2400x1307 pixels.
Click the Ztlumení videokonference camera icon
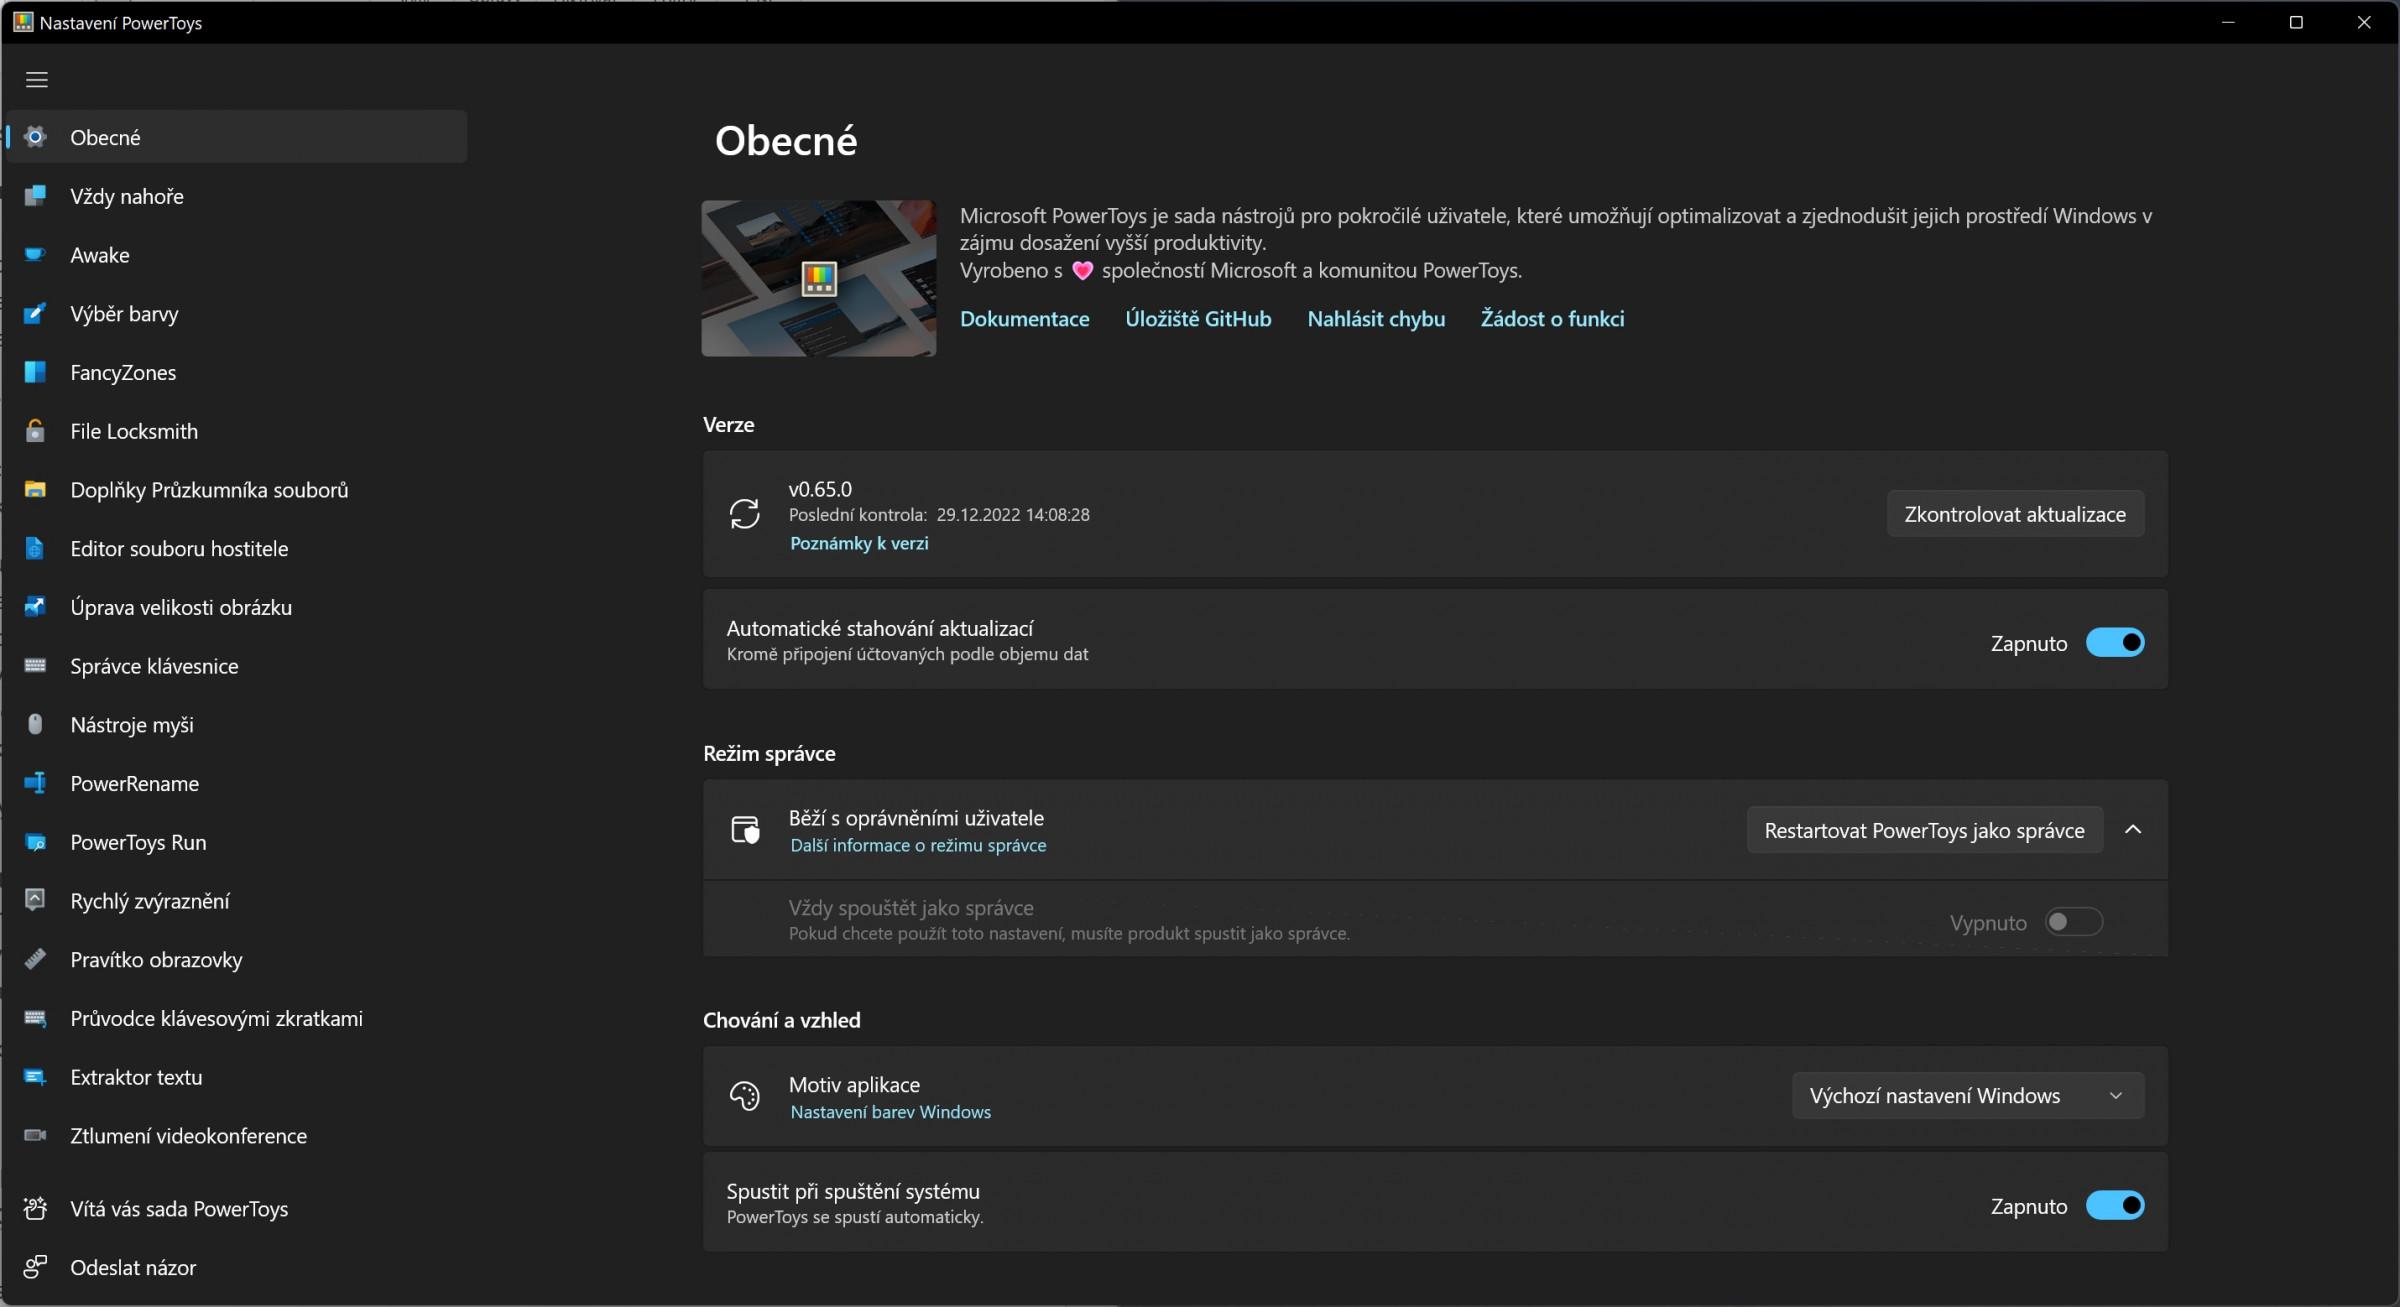[x=35, y=1135]
